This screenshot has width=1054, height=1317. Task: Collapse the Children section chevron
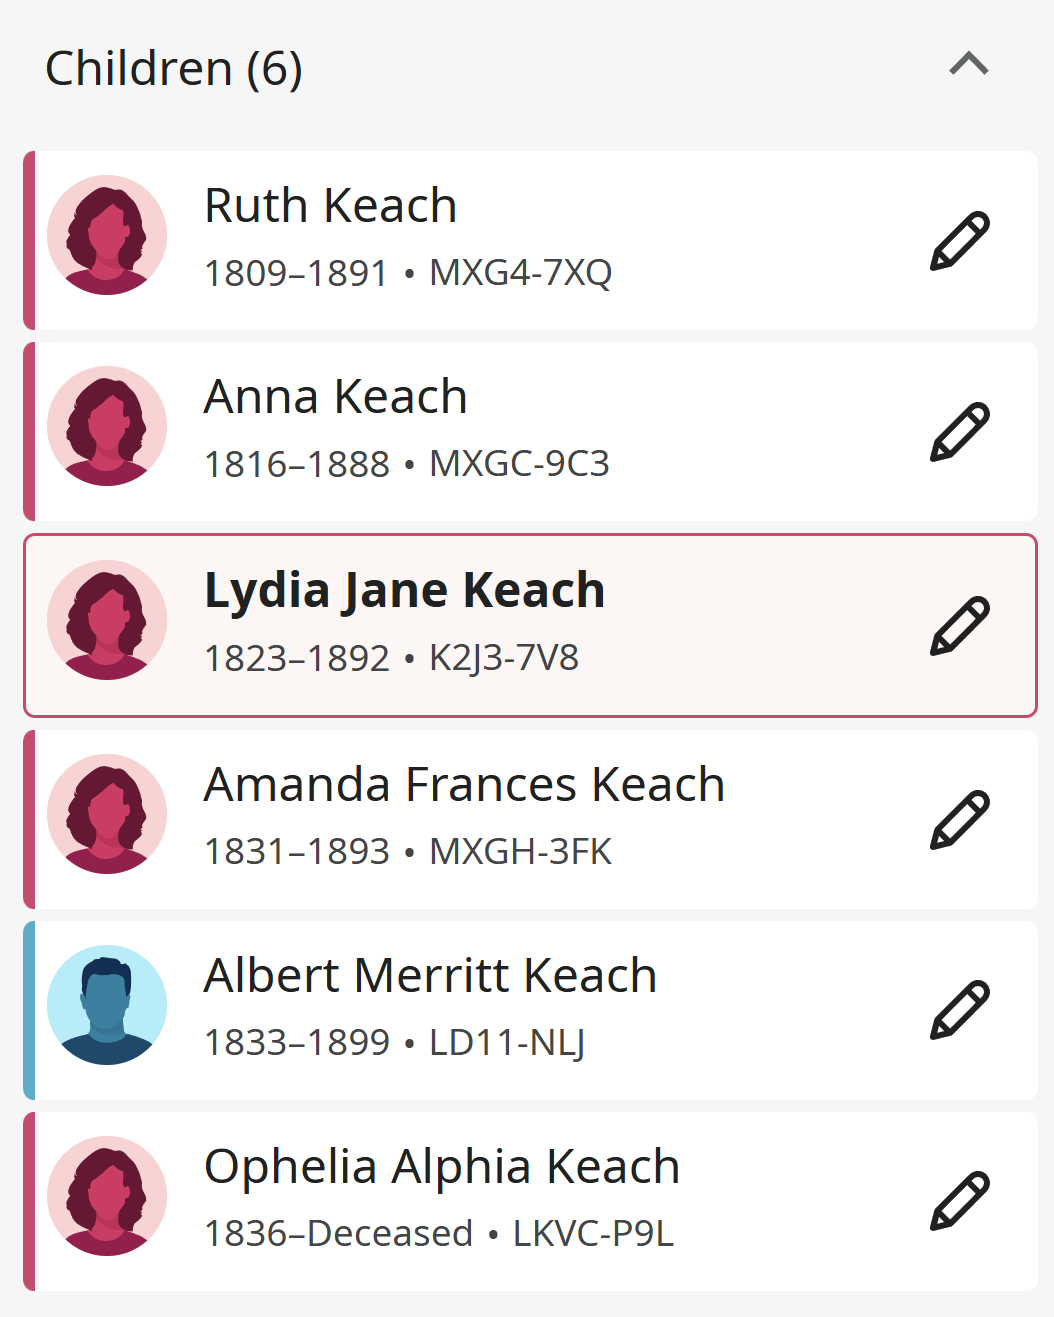969,65
